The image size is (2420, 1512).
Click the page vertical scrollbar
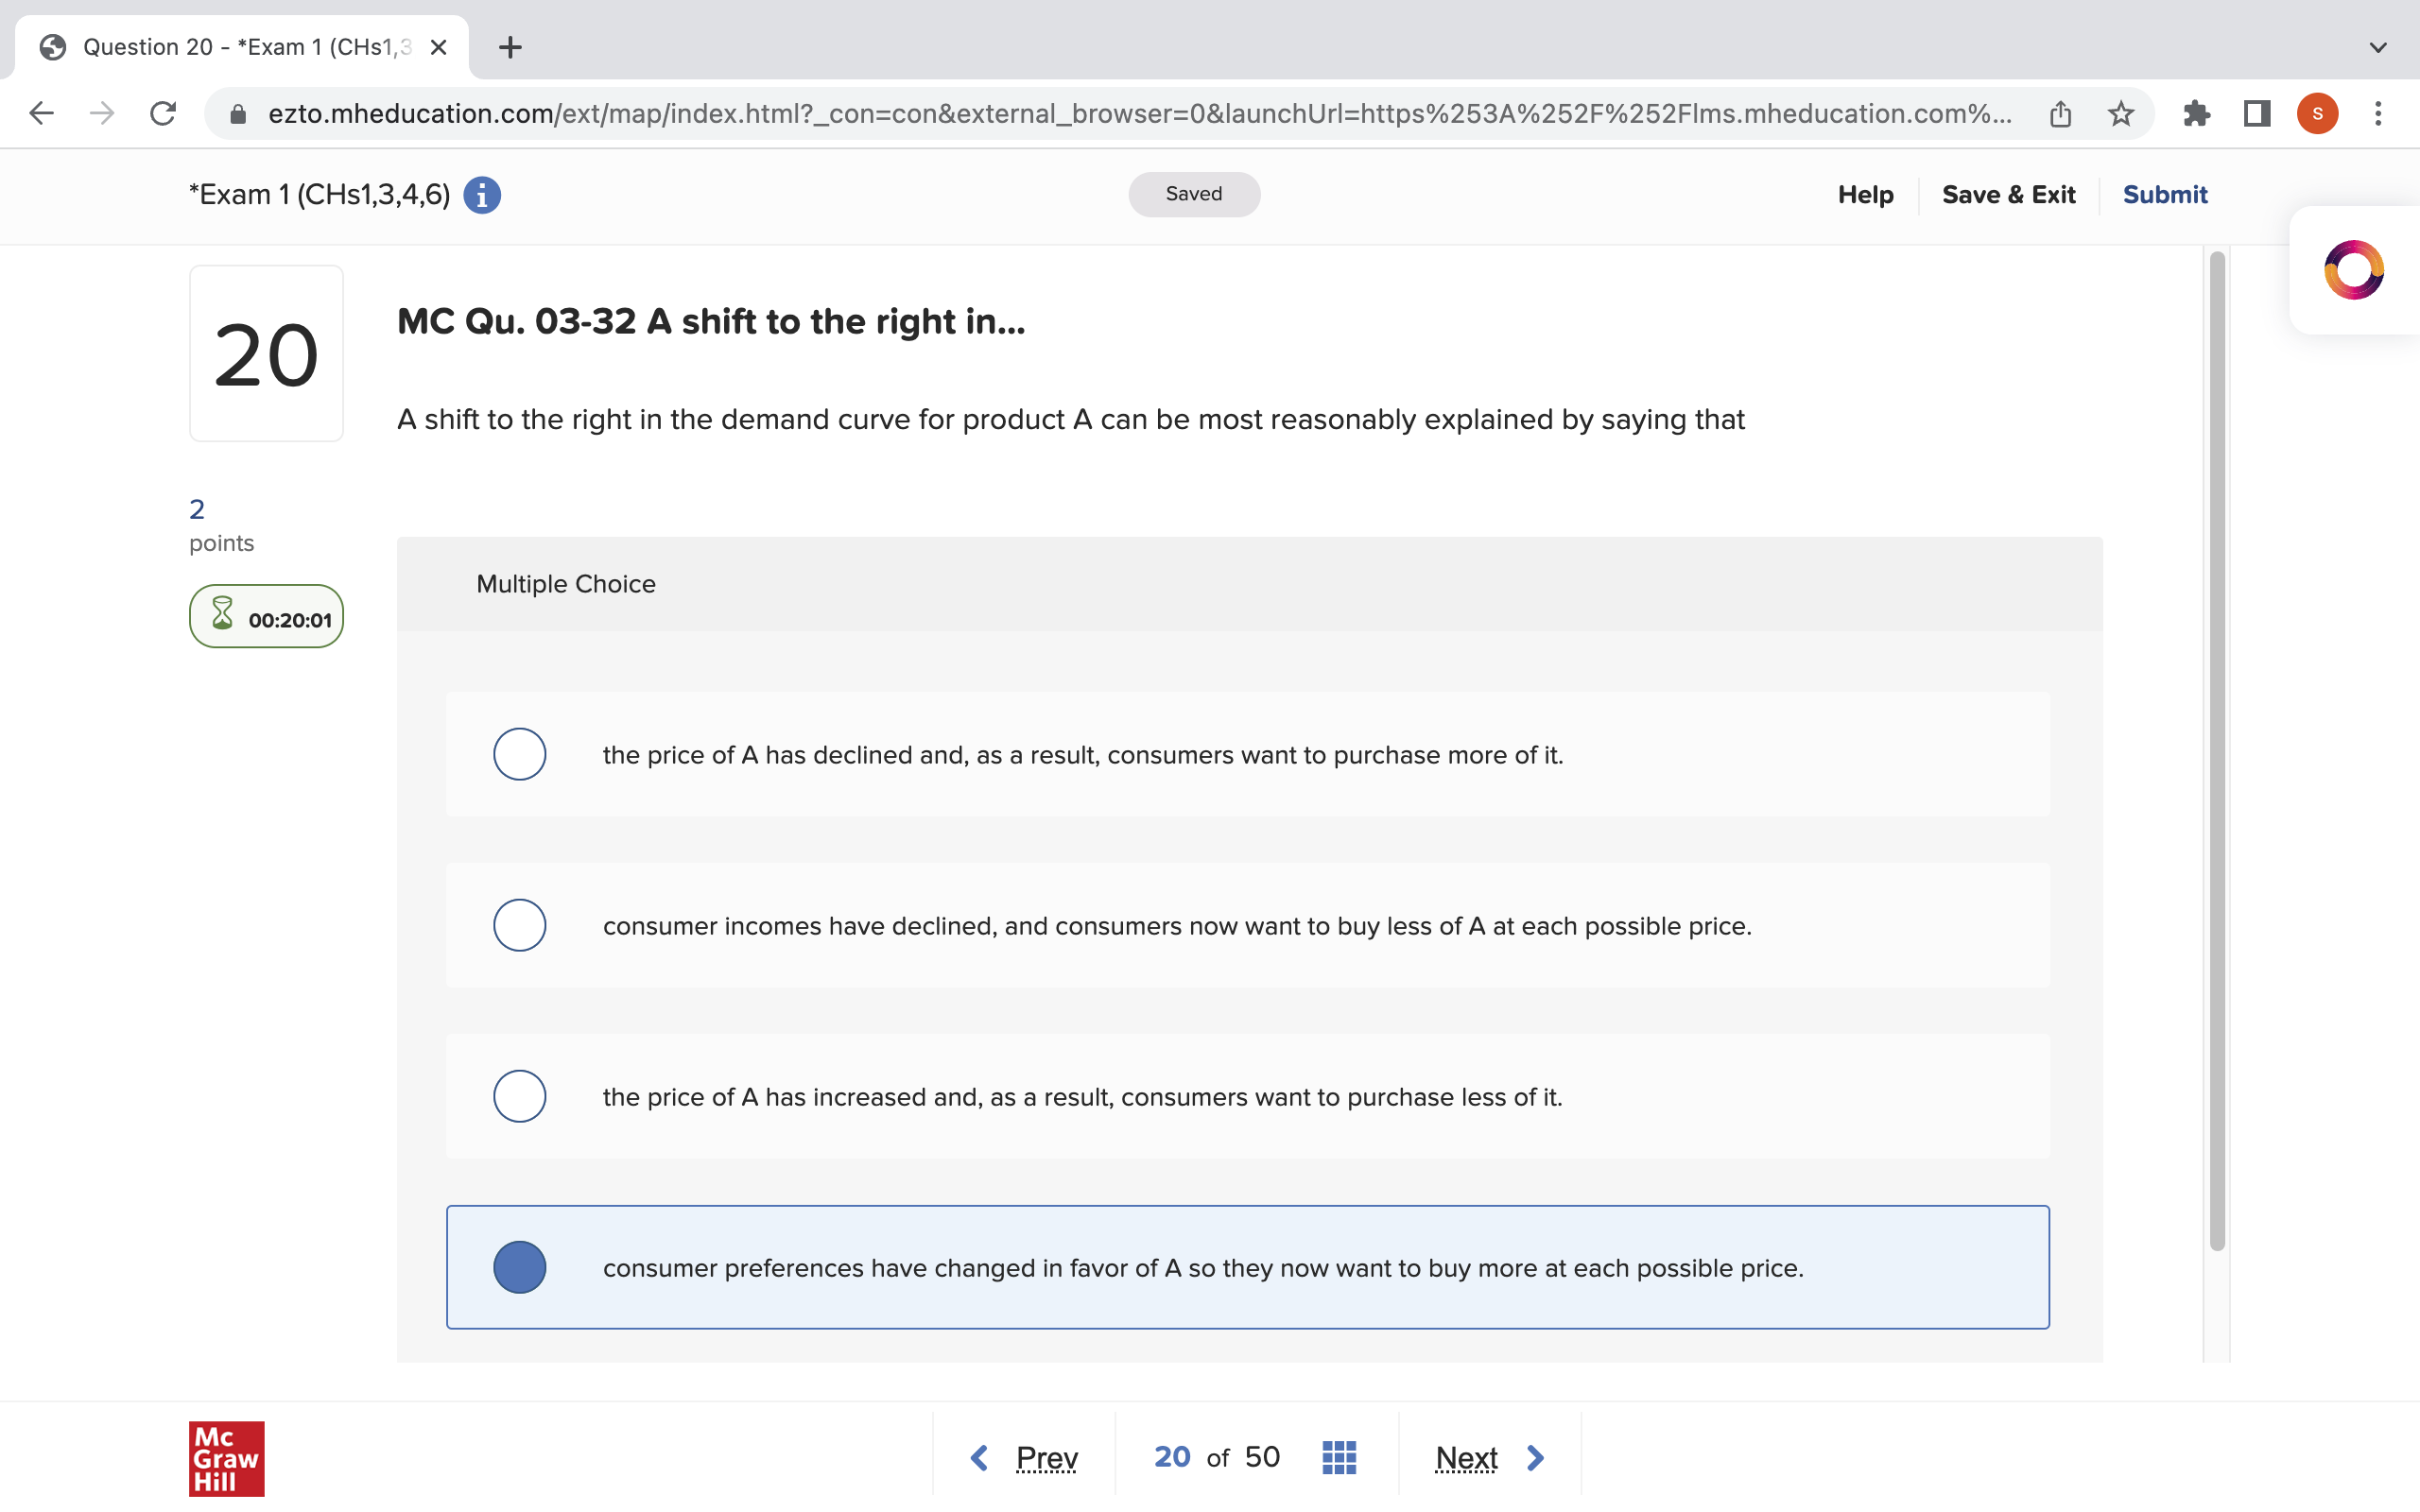2216,750
